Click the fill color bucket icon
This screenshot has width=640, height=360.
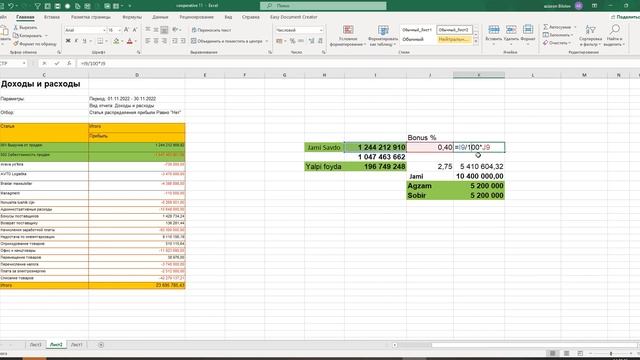click(x=116, y=41)
